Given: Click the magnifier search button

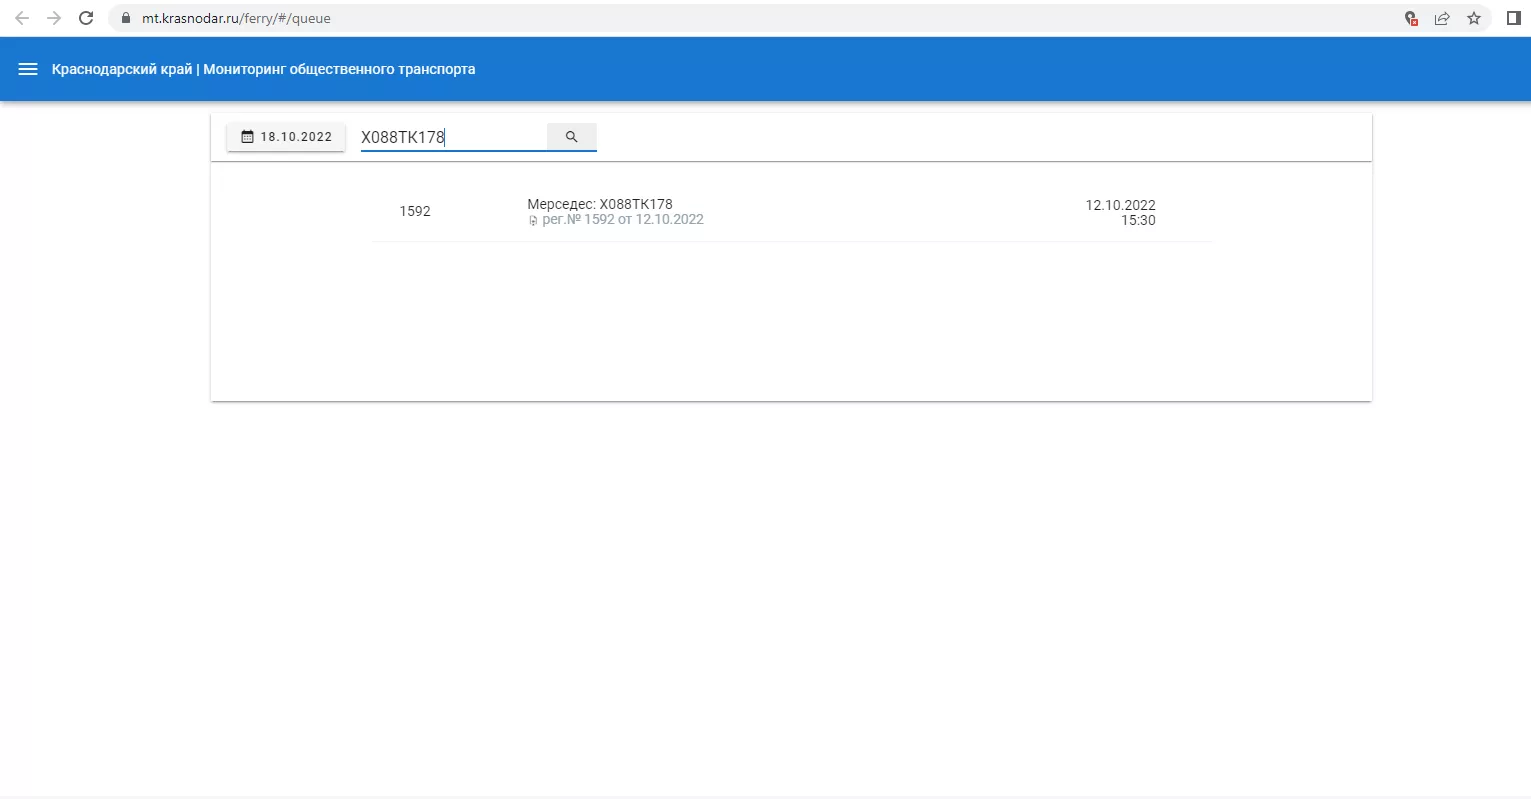Looking at the screenshot, I should coord(571,137).
